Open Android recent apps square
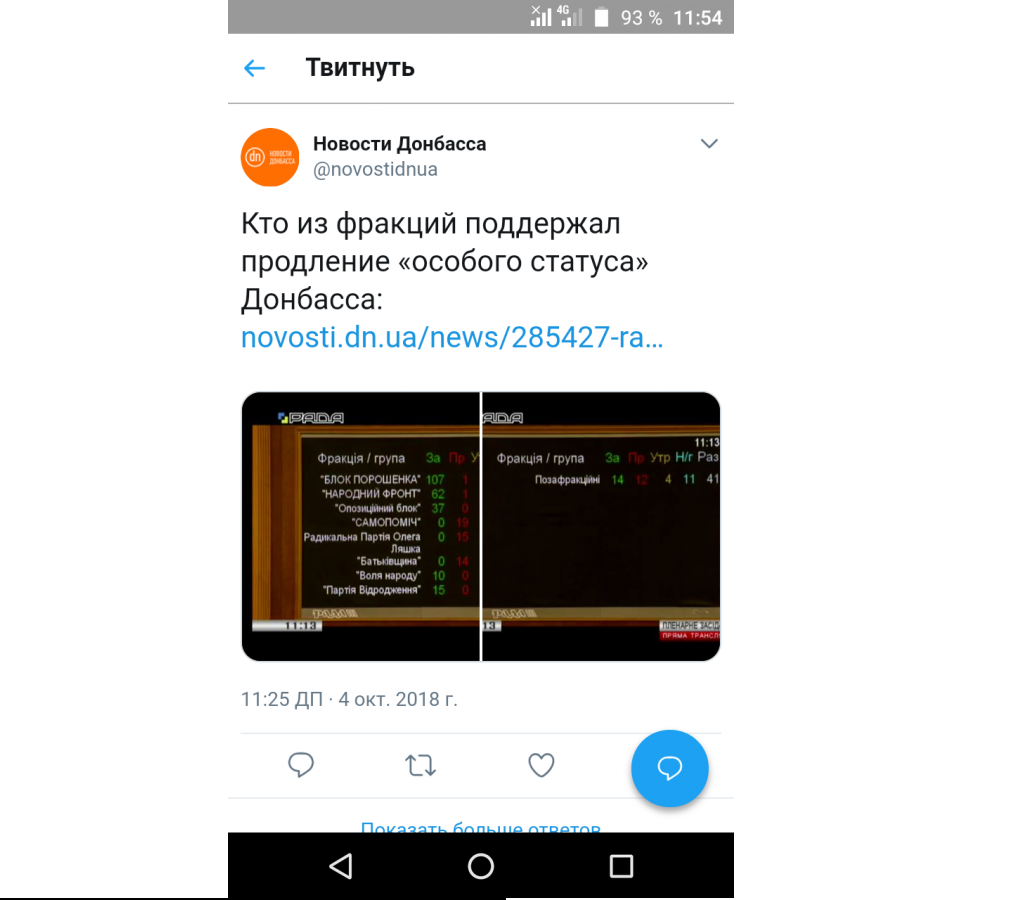The height and width of the screenshot is (900, 1022). pos(621,866)
